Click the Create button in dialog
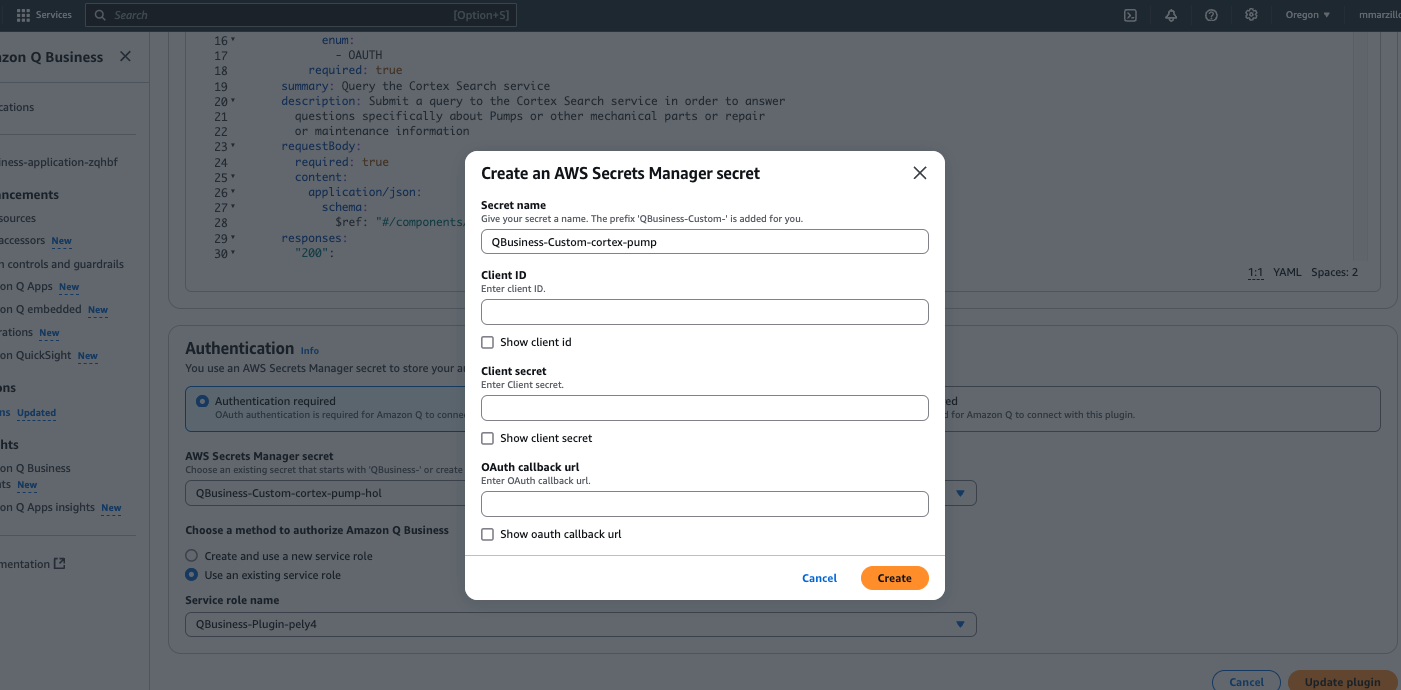Viewport: 1401px width, 690px height. [x=894, y=578]
